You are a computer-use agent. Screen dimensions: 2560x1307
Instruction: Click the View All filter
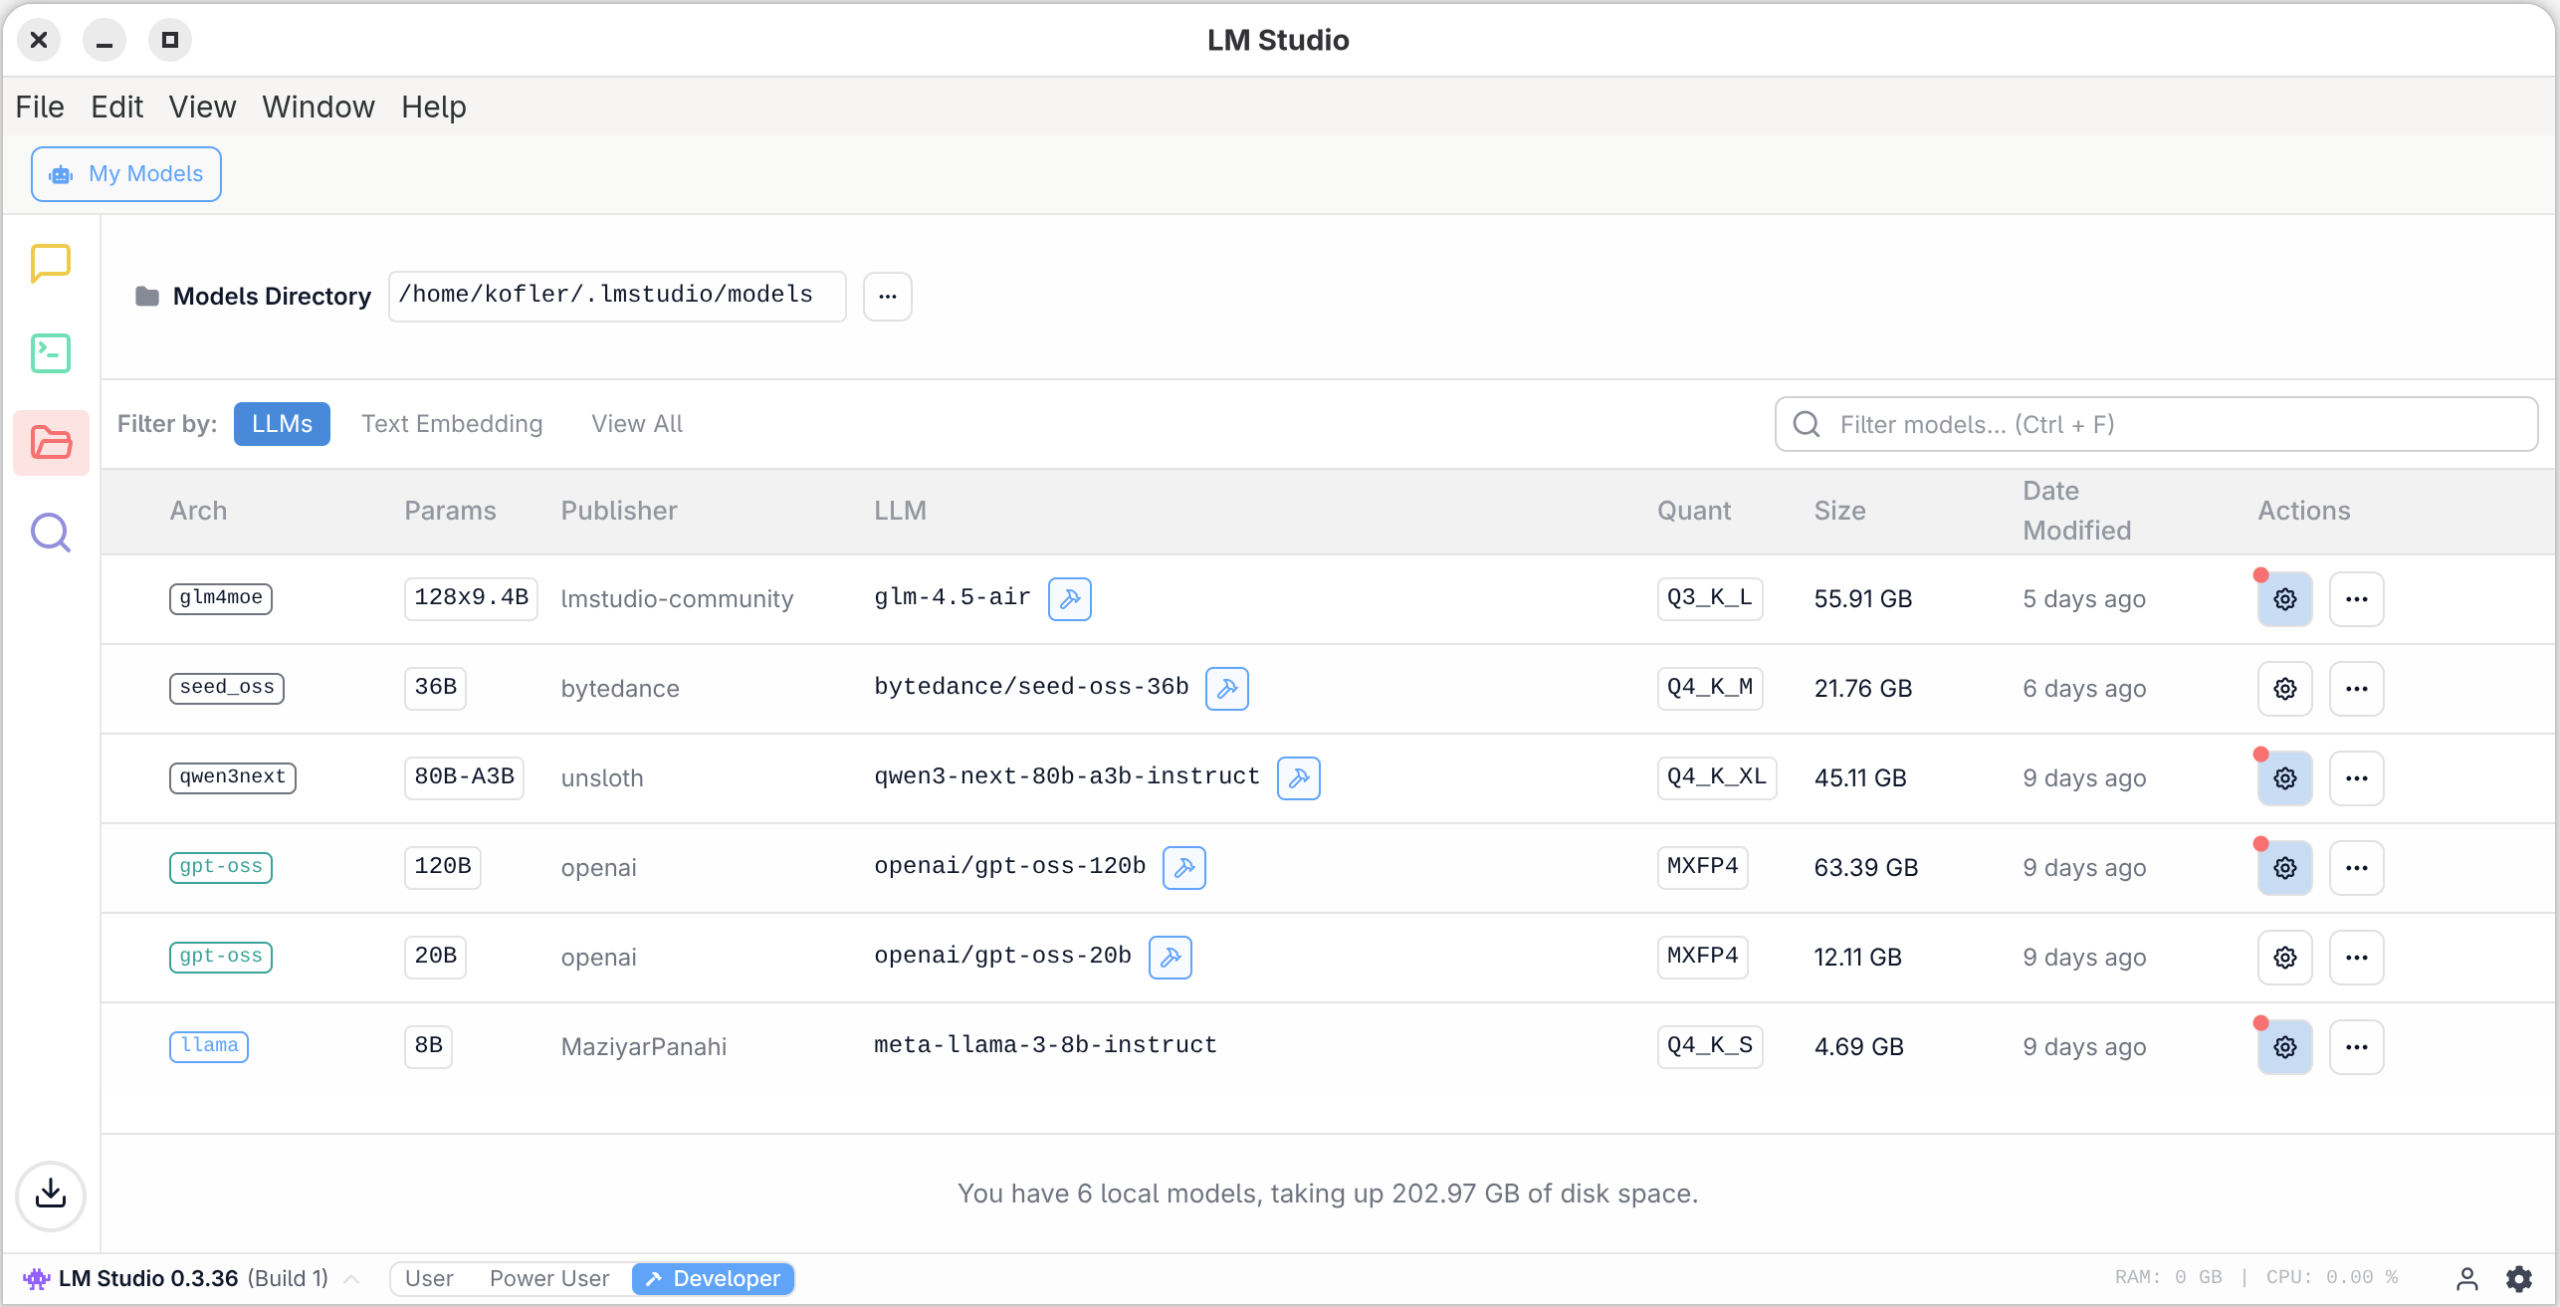pos(637,424)
